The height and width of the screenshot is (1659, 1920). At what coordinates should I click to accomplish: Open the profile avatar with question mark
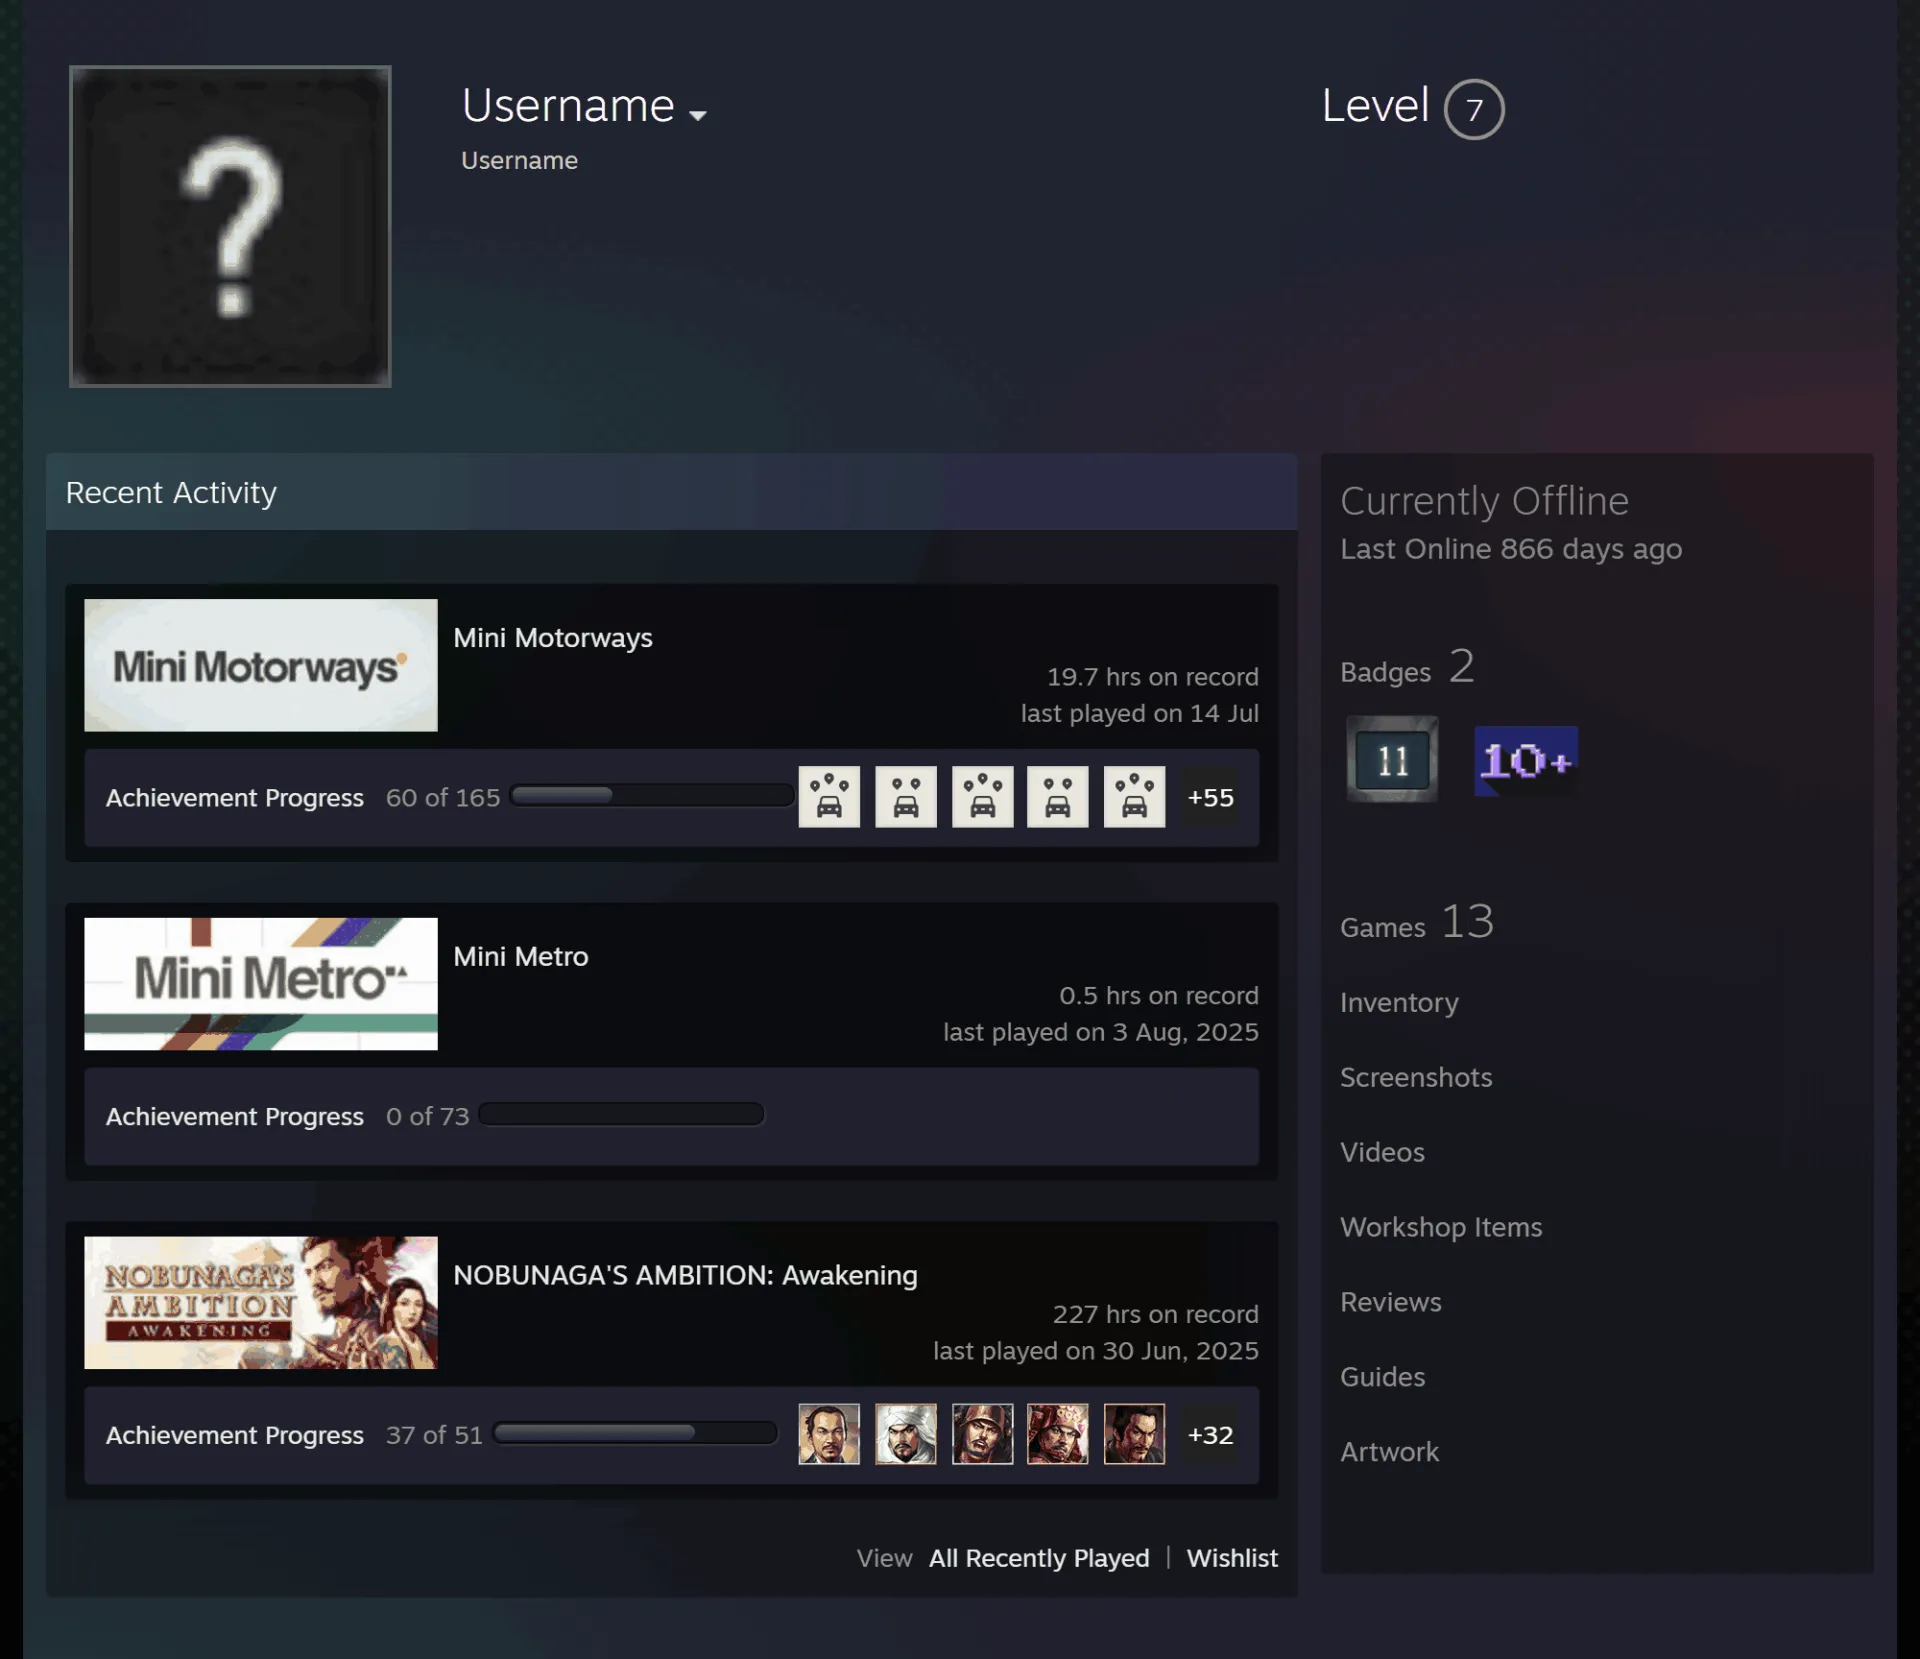click(230, 226)
